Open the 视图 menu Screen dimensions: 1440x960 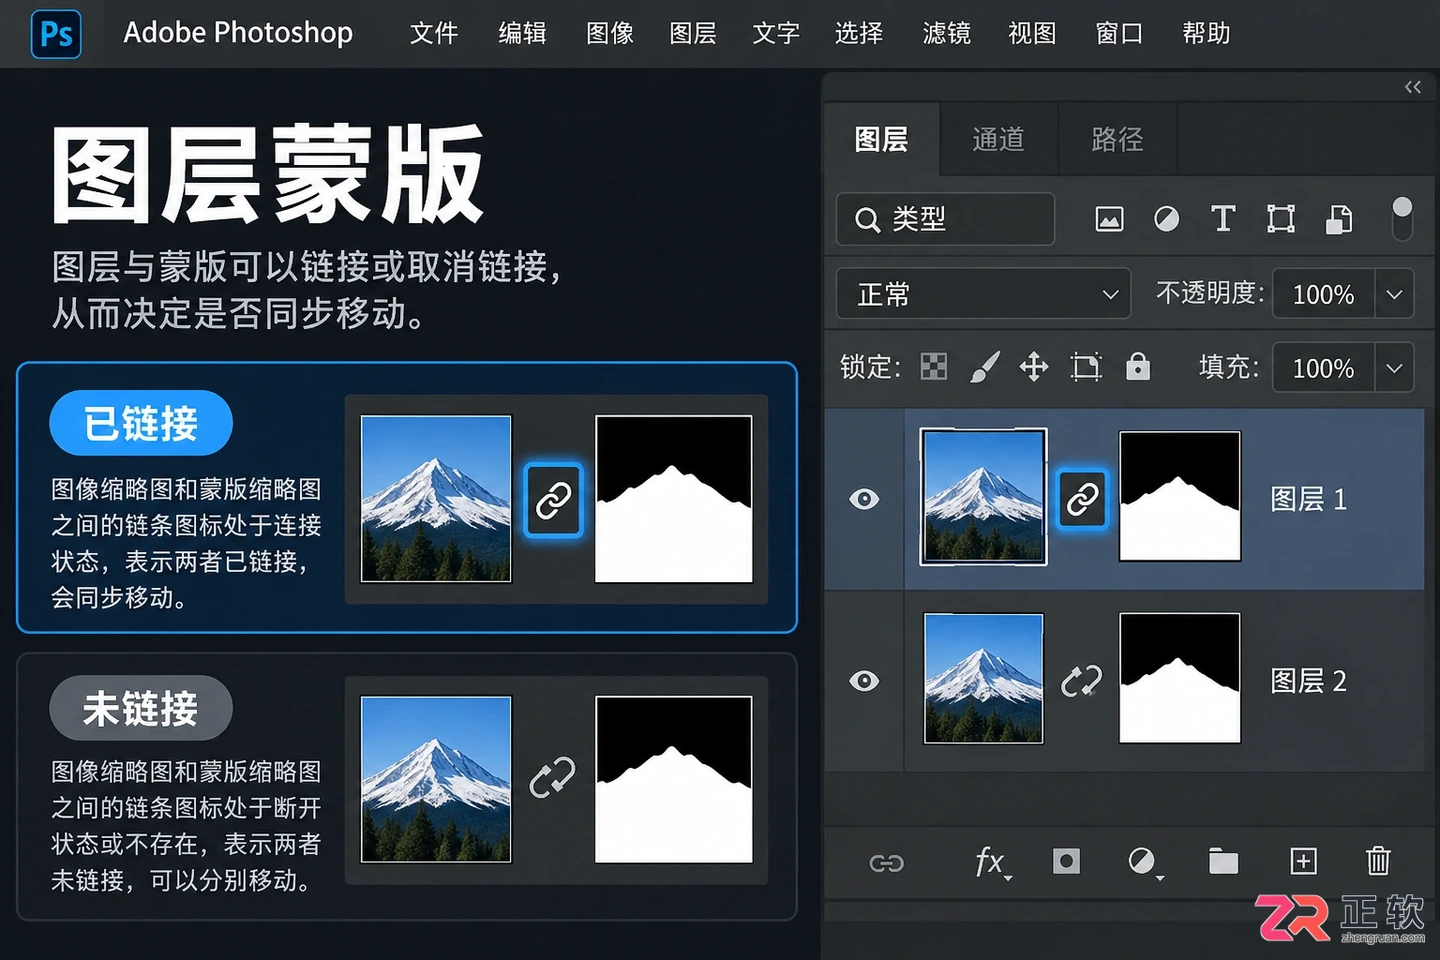(x=1032, y=33)
